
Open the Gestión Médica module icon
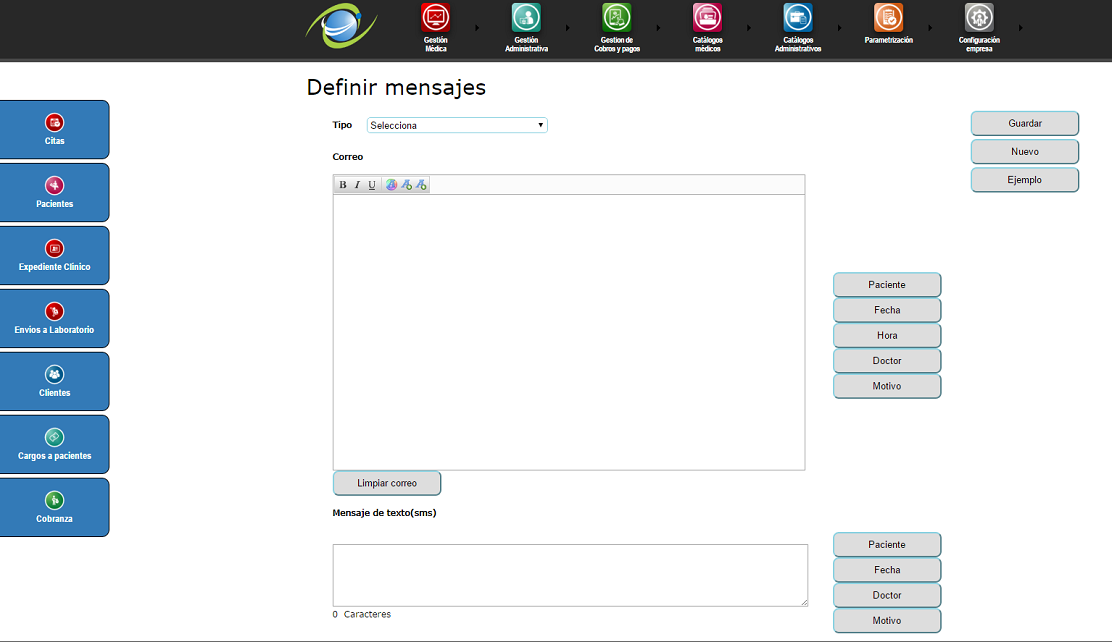click(435, 18)
